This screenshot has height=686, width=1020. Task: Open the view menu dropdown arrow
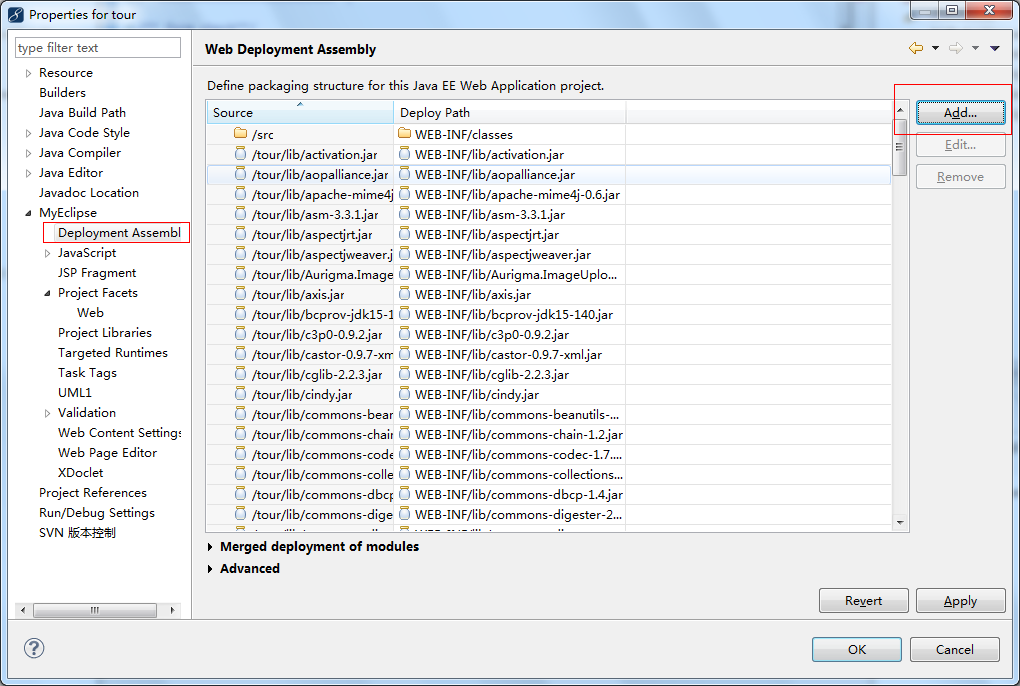994,48
